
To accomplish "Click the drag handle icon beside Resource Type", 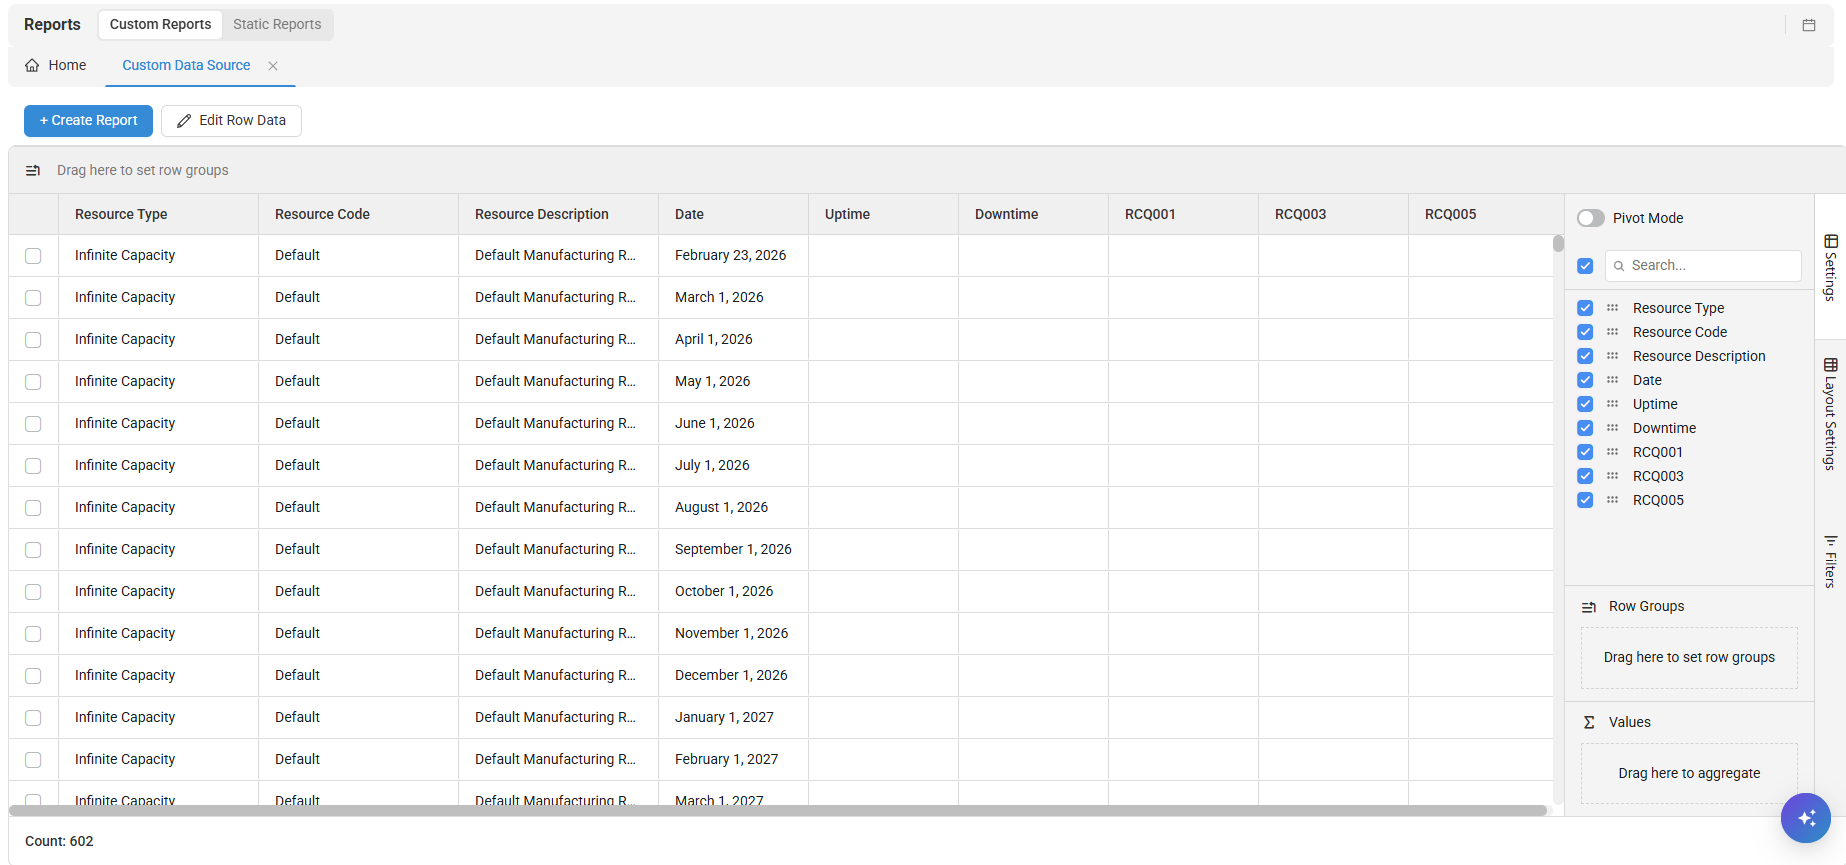I will click(x=1612, y=308).
